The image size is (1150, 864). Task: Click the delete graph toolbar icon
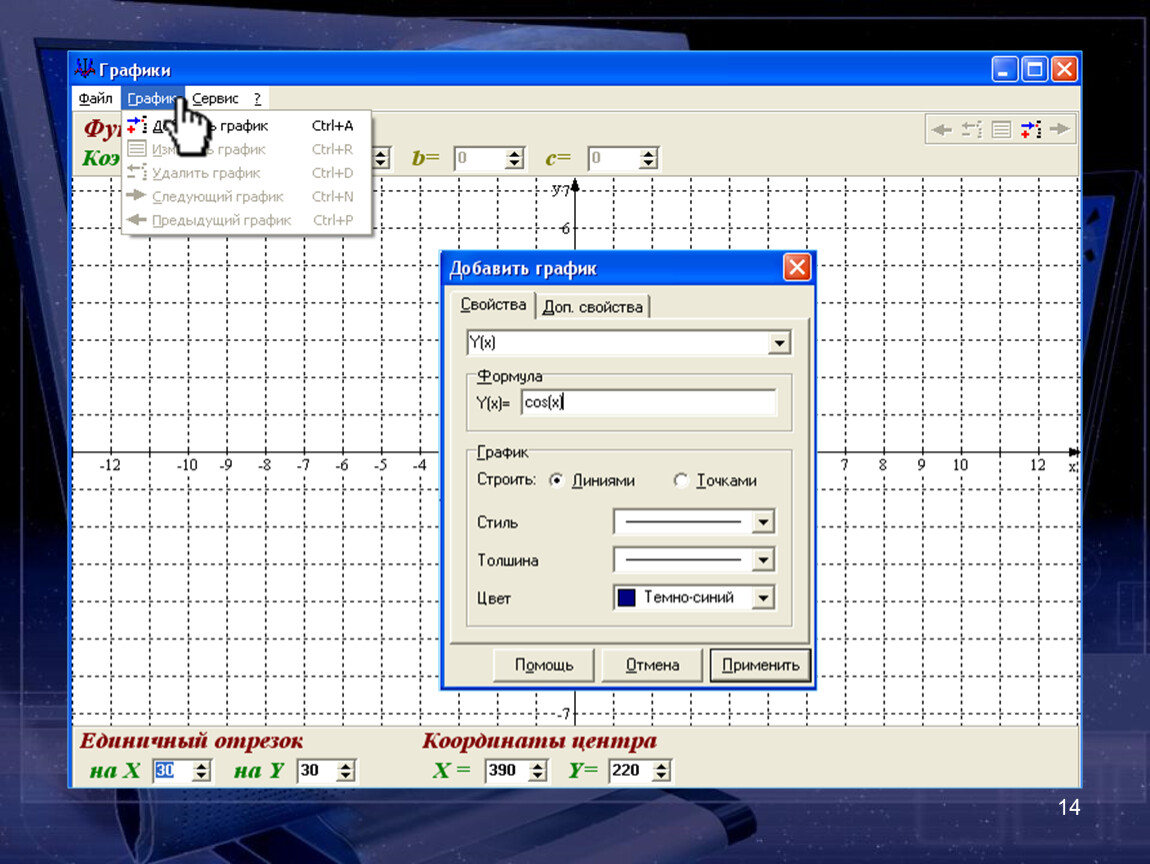[x=972, y=130]
